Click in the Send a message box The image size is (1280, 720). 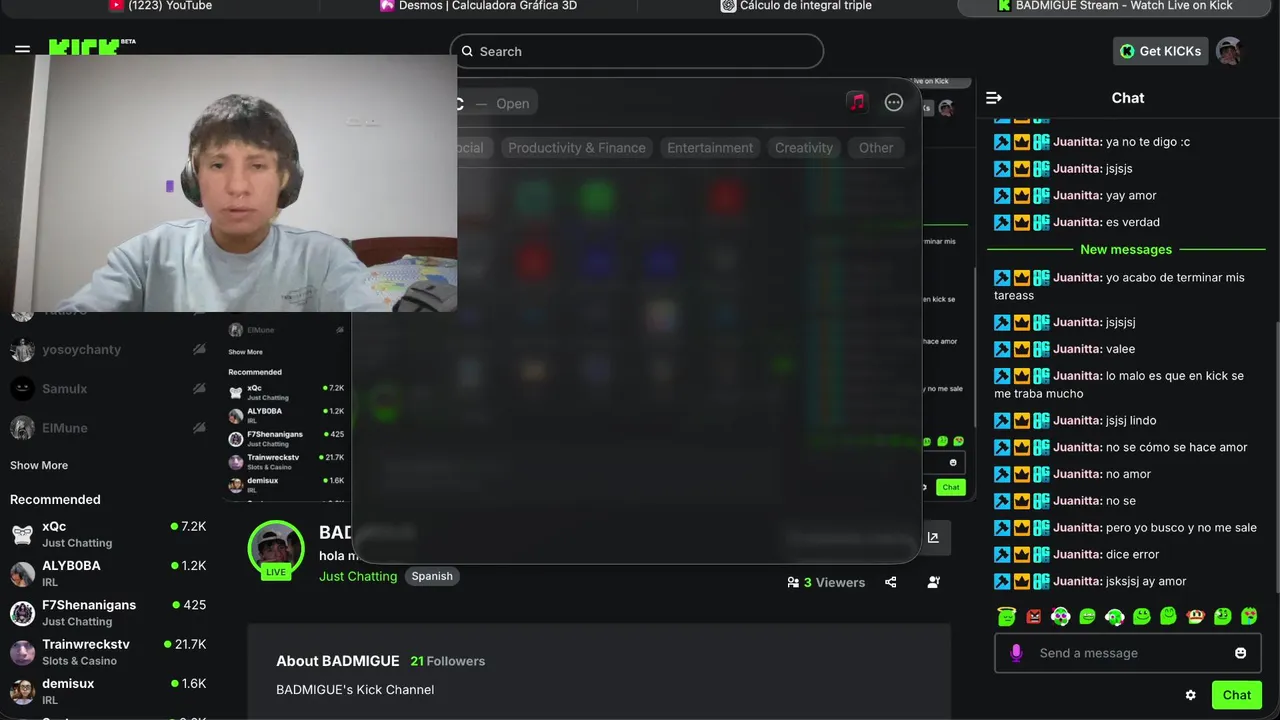coord(1128,653)
